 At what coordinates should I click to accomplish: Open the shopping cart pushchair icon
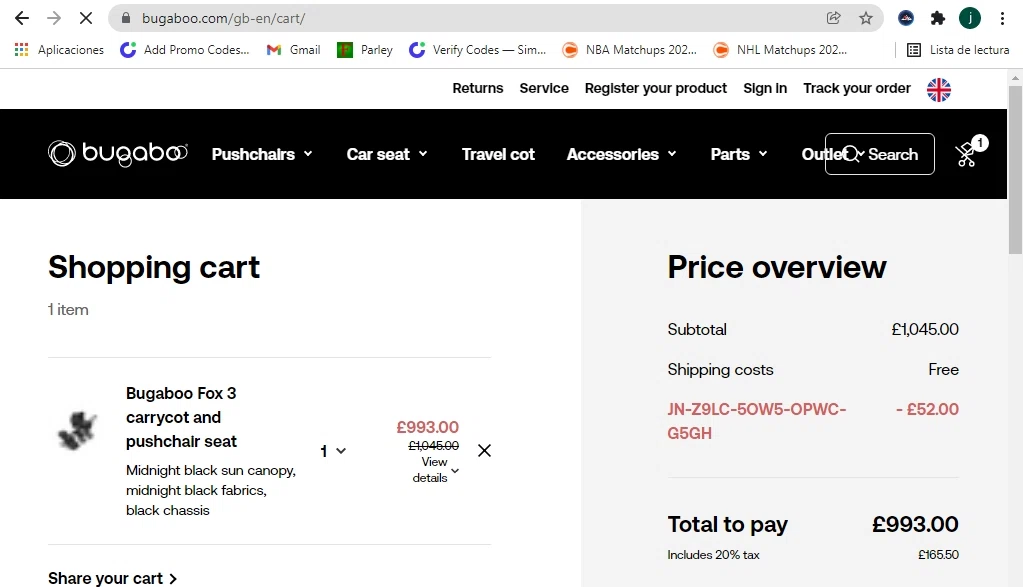pyautogui.click(x=967, y=154)
